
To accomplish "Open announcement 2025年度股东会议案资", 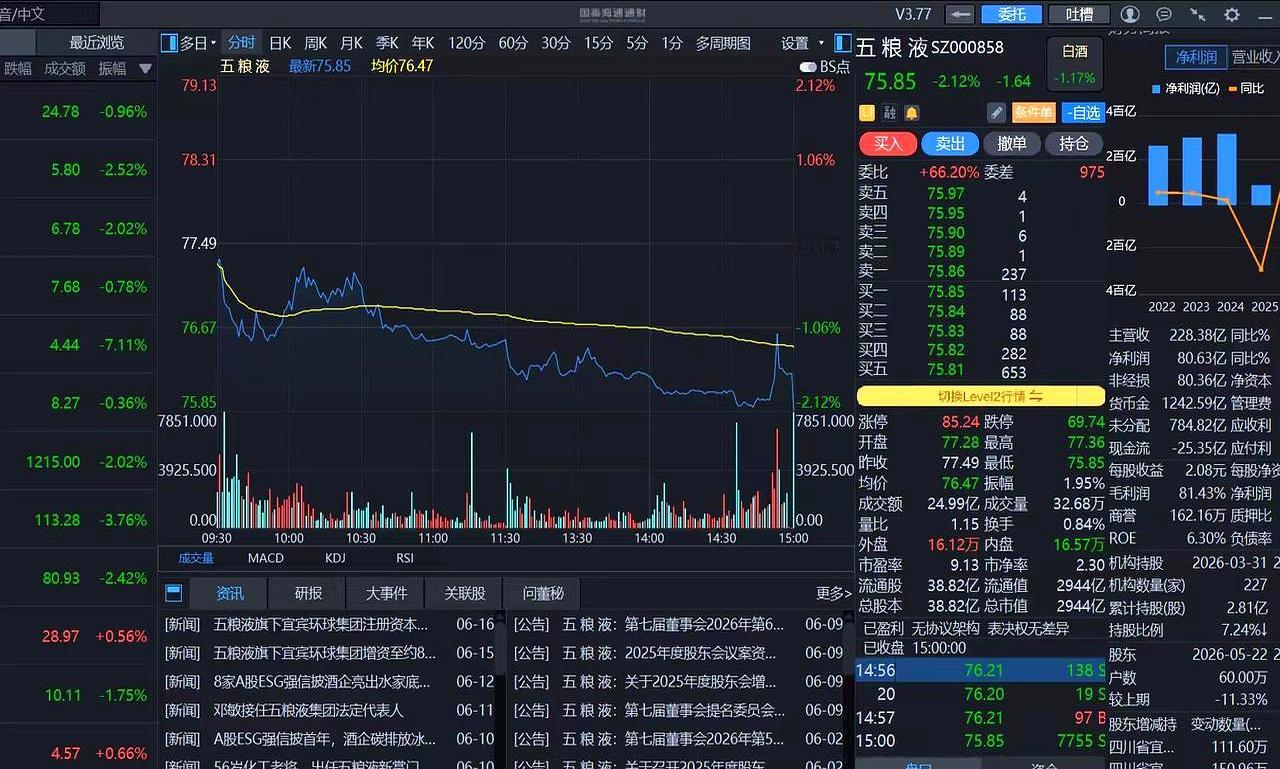I will (700, 653).
